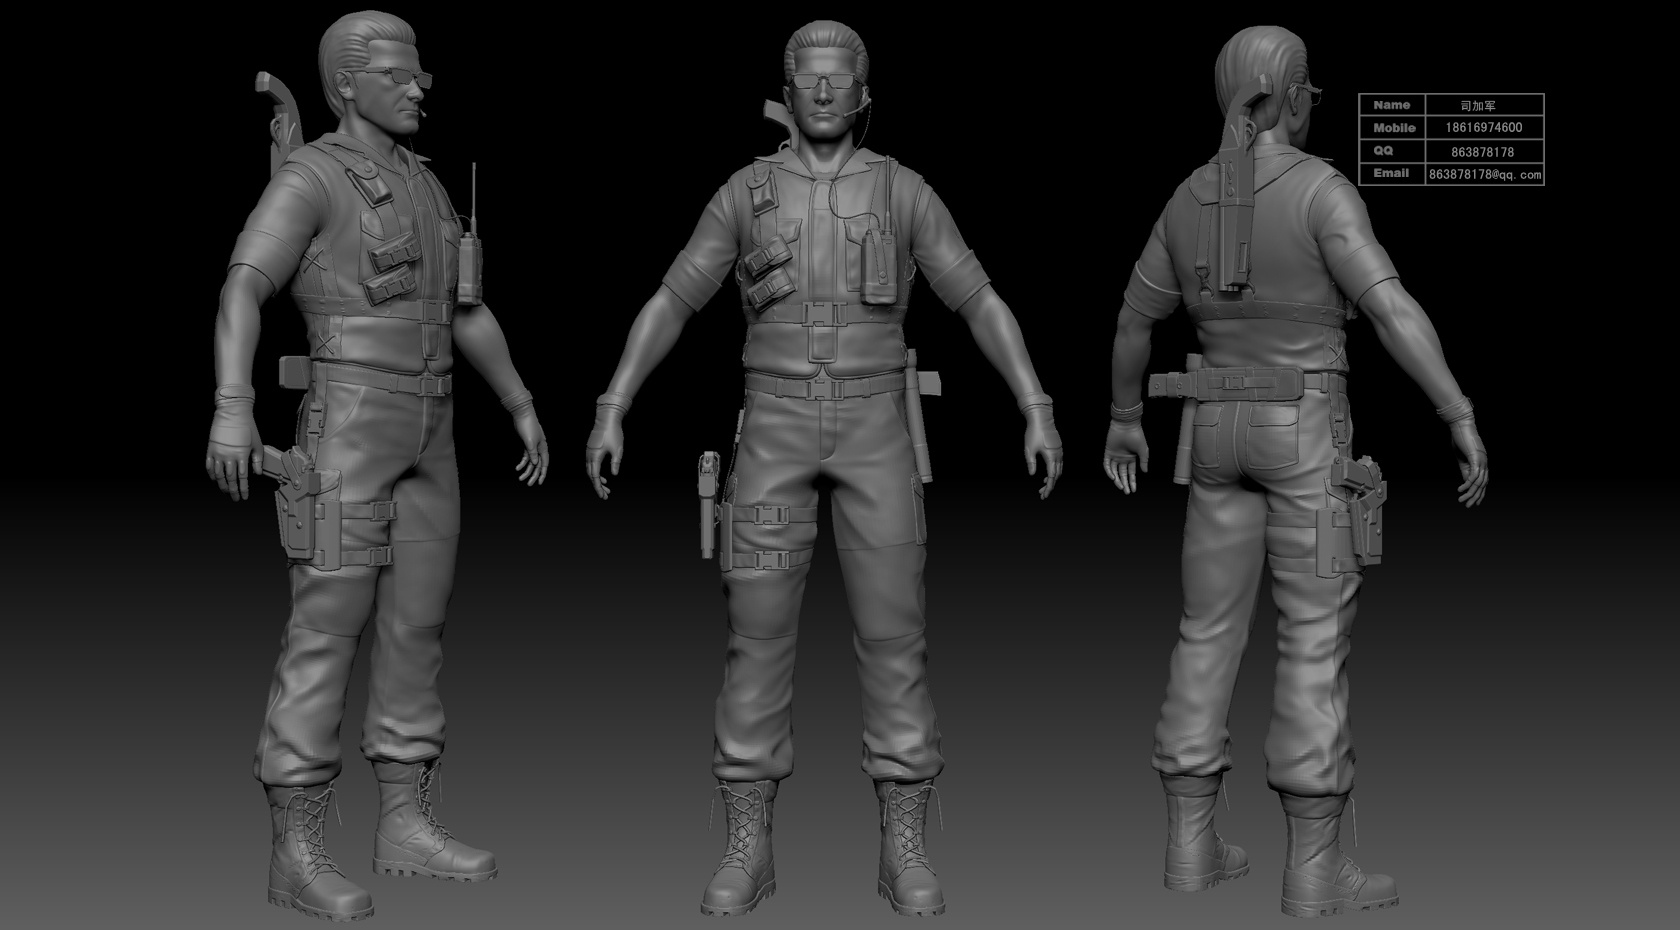Click the left side-view character render
This screenshot has height=930, width=1680.
coord(377,465)
